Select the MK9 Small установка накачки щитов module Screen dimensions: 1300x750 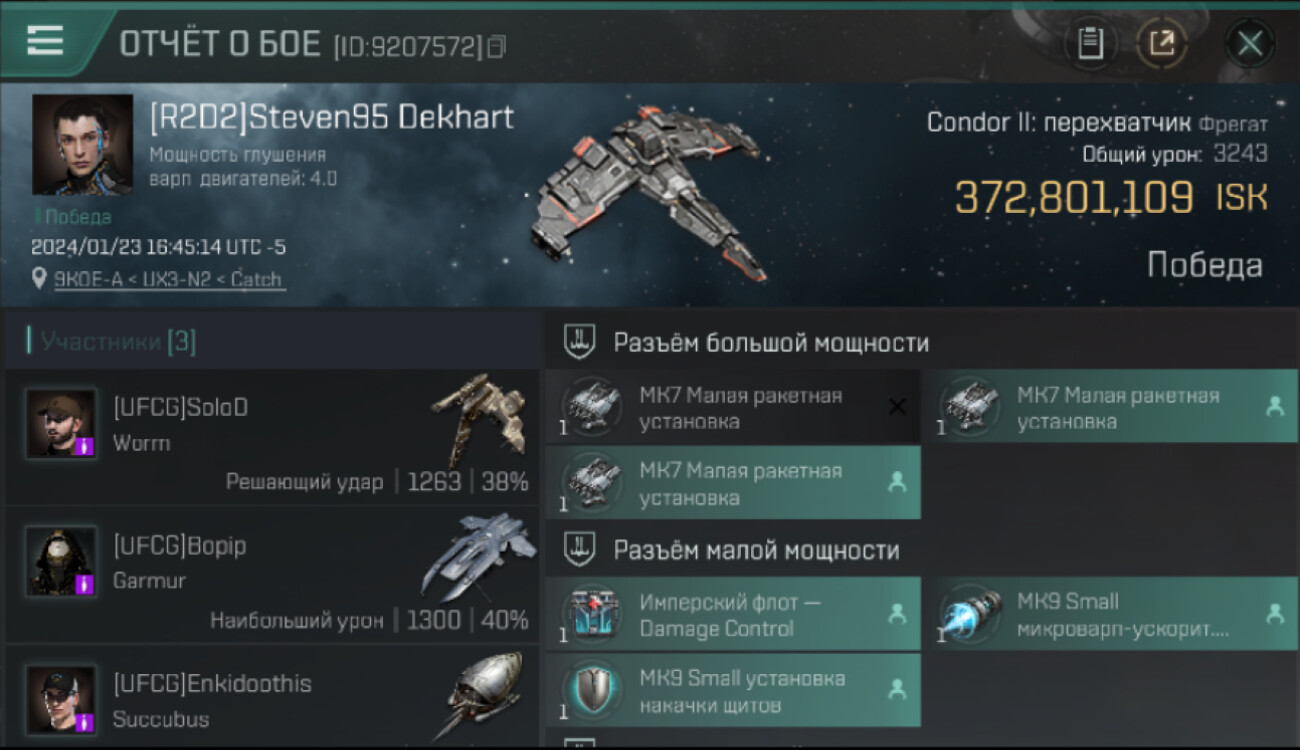[733, 690]
